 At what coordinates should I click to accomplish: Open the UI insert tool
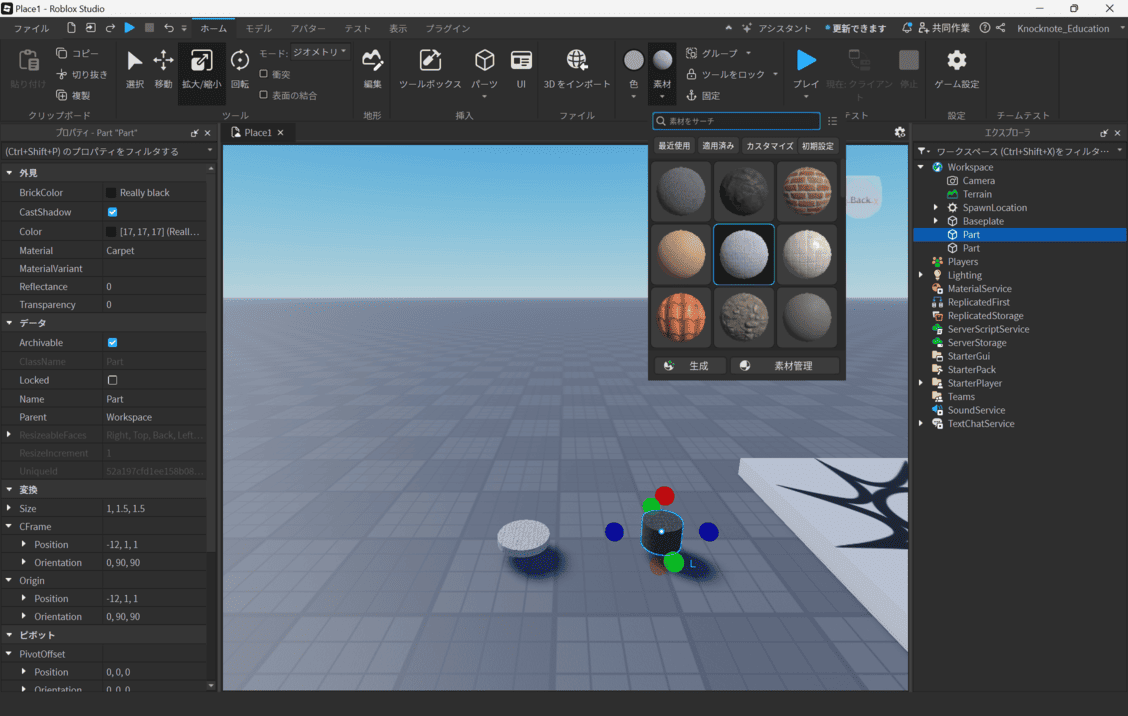(521, 70)
